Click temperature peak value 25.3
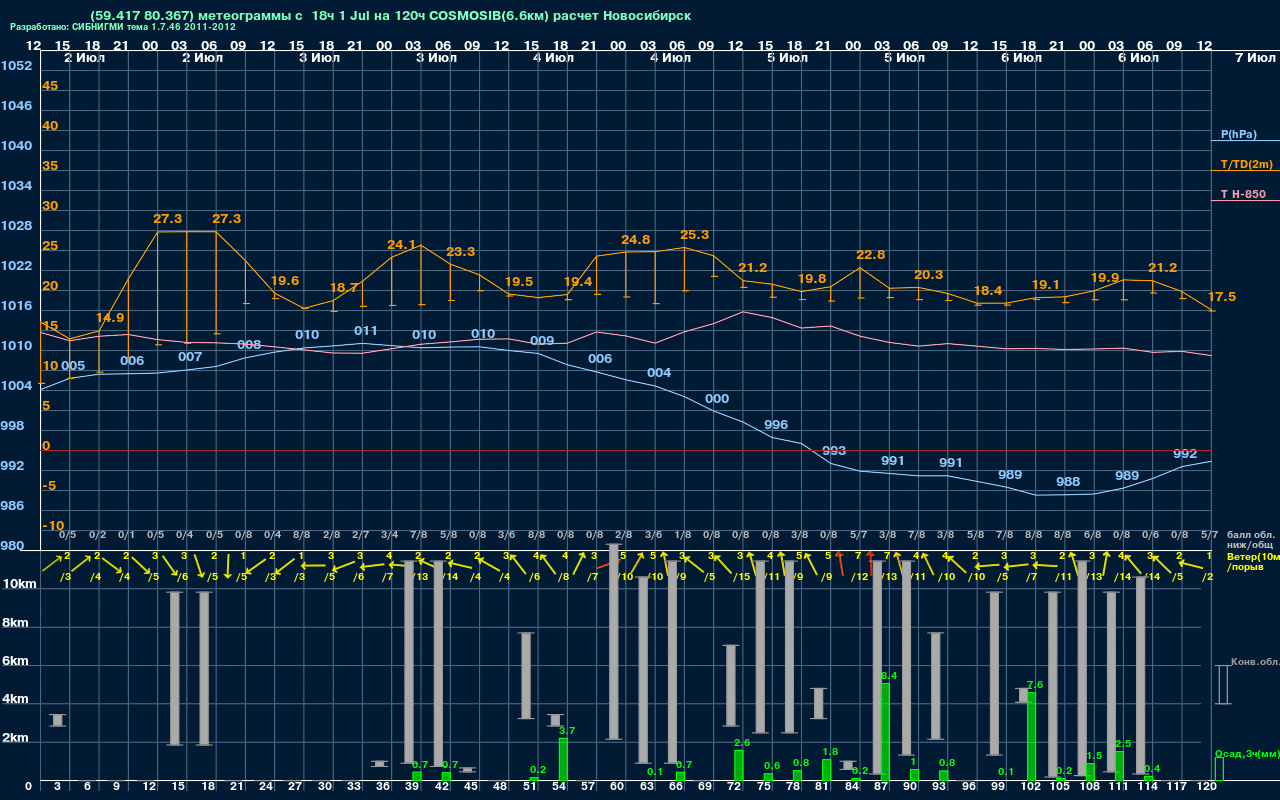This screenshot has width=1280, height=800. (x=694, y=235)
